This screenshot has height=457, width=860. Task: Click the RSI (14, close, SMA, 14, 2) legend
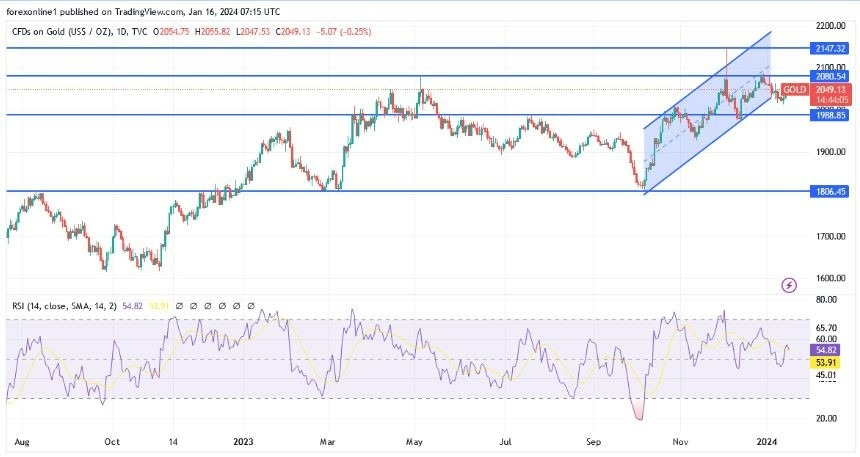click(64, 306)
